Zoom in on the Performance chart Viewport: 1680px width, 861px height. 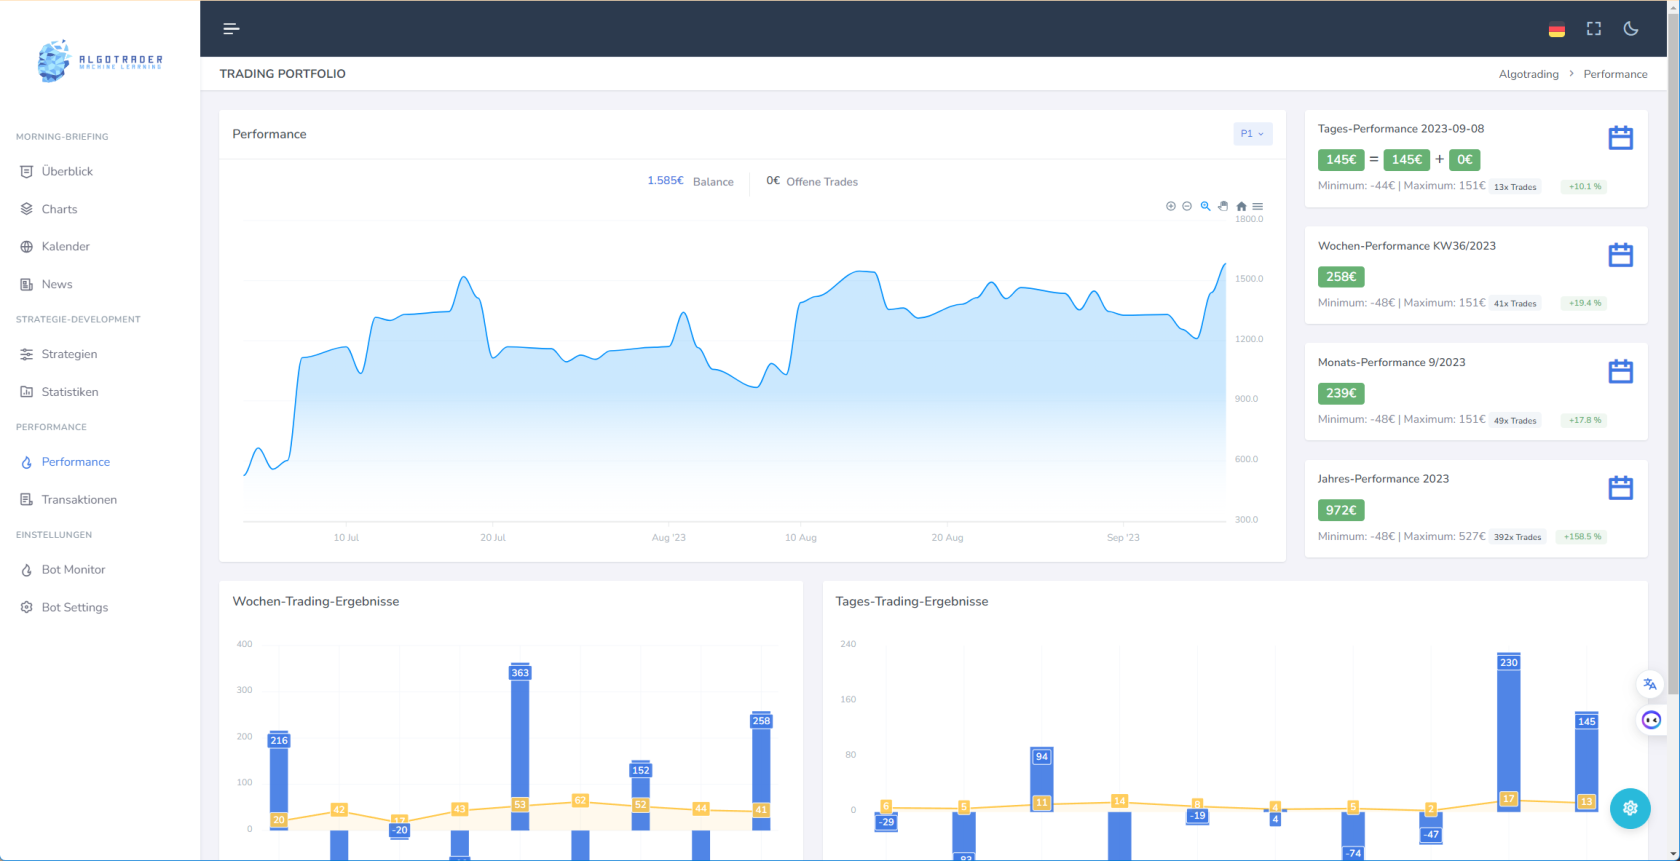(1171, 206)
